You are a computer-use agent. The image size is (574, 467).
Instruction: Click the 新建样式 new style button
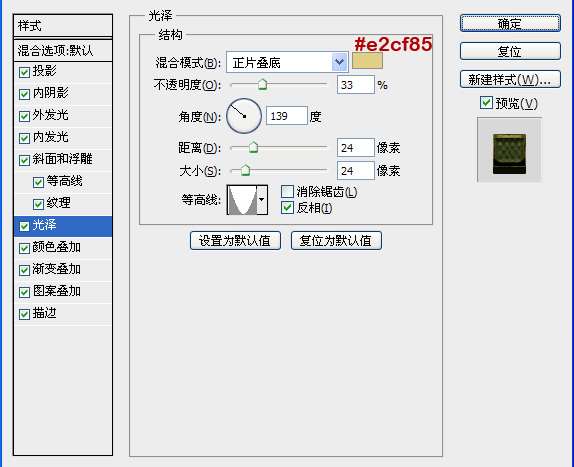pyautogui.click(x=510, y=79)
